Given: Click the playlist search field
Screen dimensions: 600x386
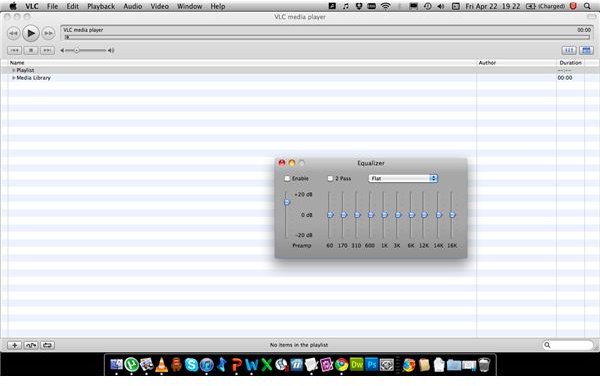Looking at the screenshot, I should click(x=568, y=345).
